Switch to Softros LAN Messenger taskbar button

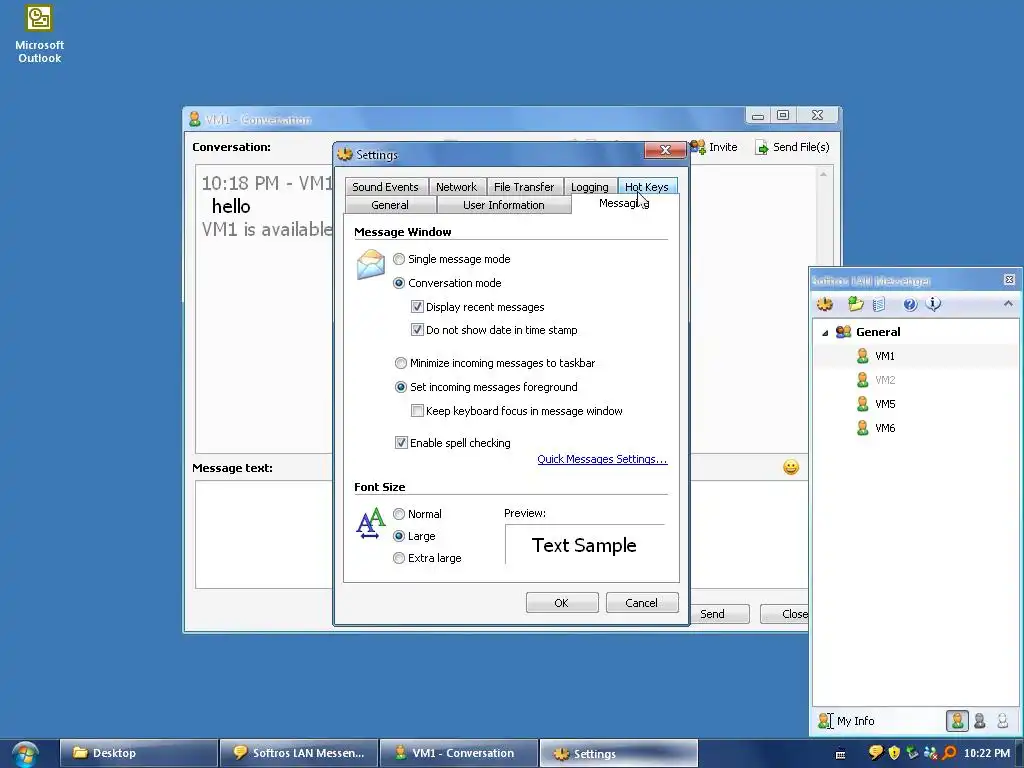pos(299,753)
